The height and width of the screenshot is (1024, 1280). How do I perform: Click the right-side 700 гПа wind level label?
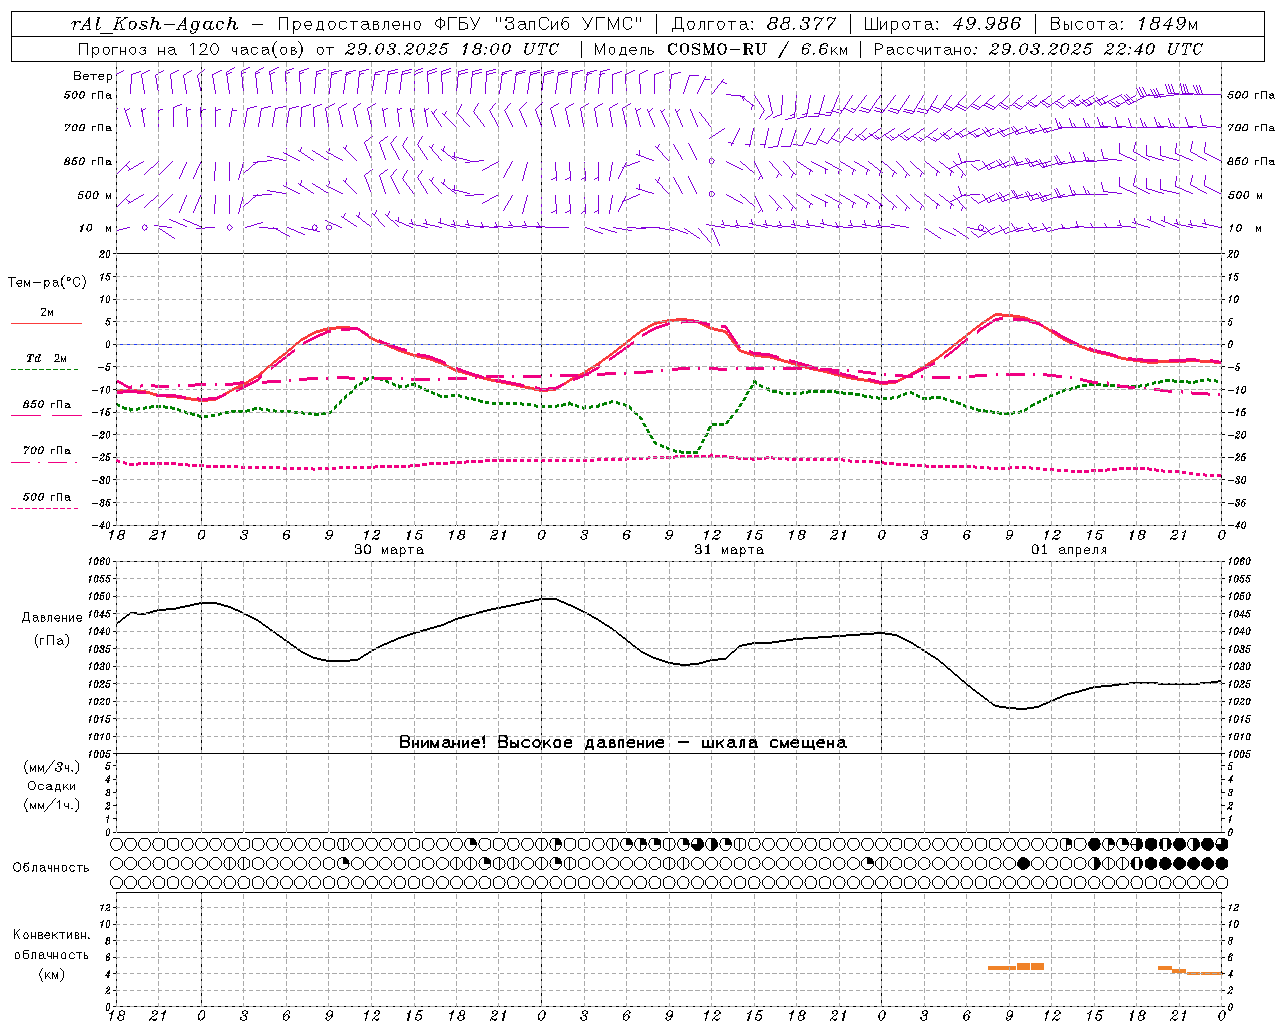click(1251, 128)
